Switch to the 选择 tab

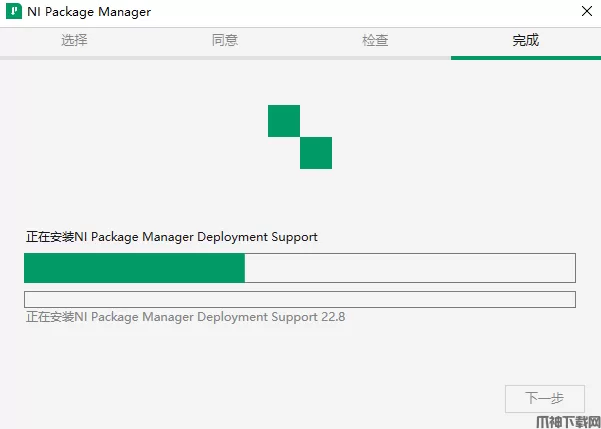point(75,41)
